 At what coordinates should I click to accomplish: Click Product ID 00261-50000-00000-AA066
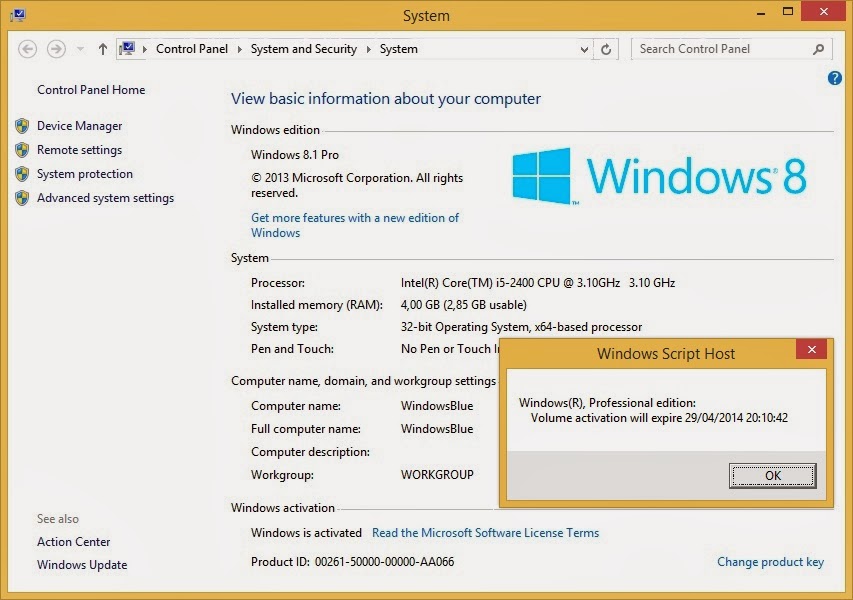(353, 562)
